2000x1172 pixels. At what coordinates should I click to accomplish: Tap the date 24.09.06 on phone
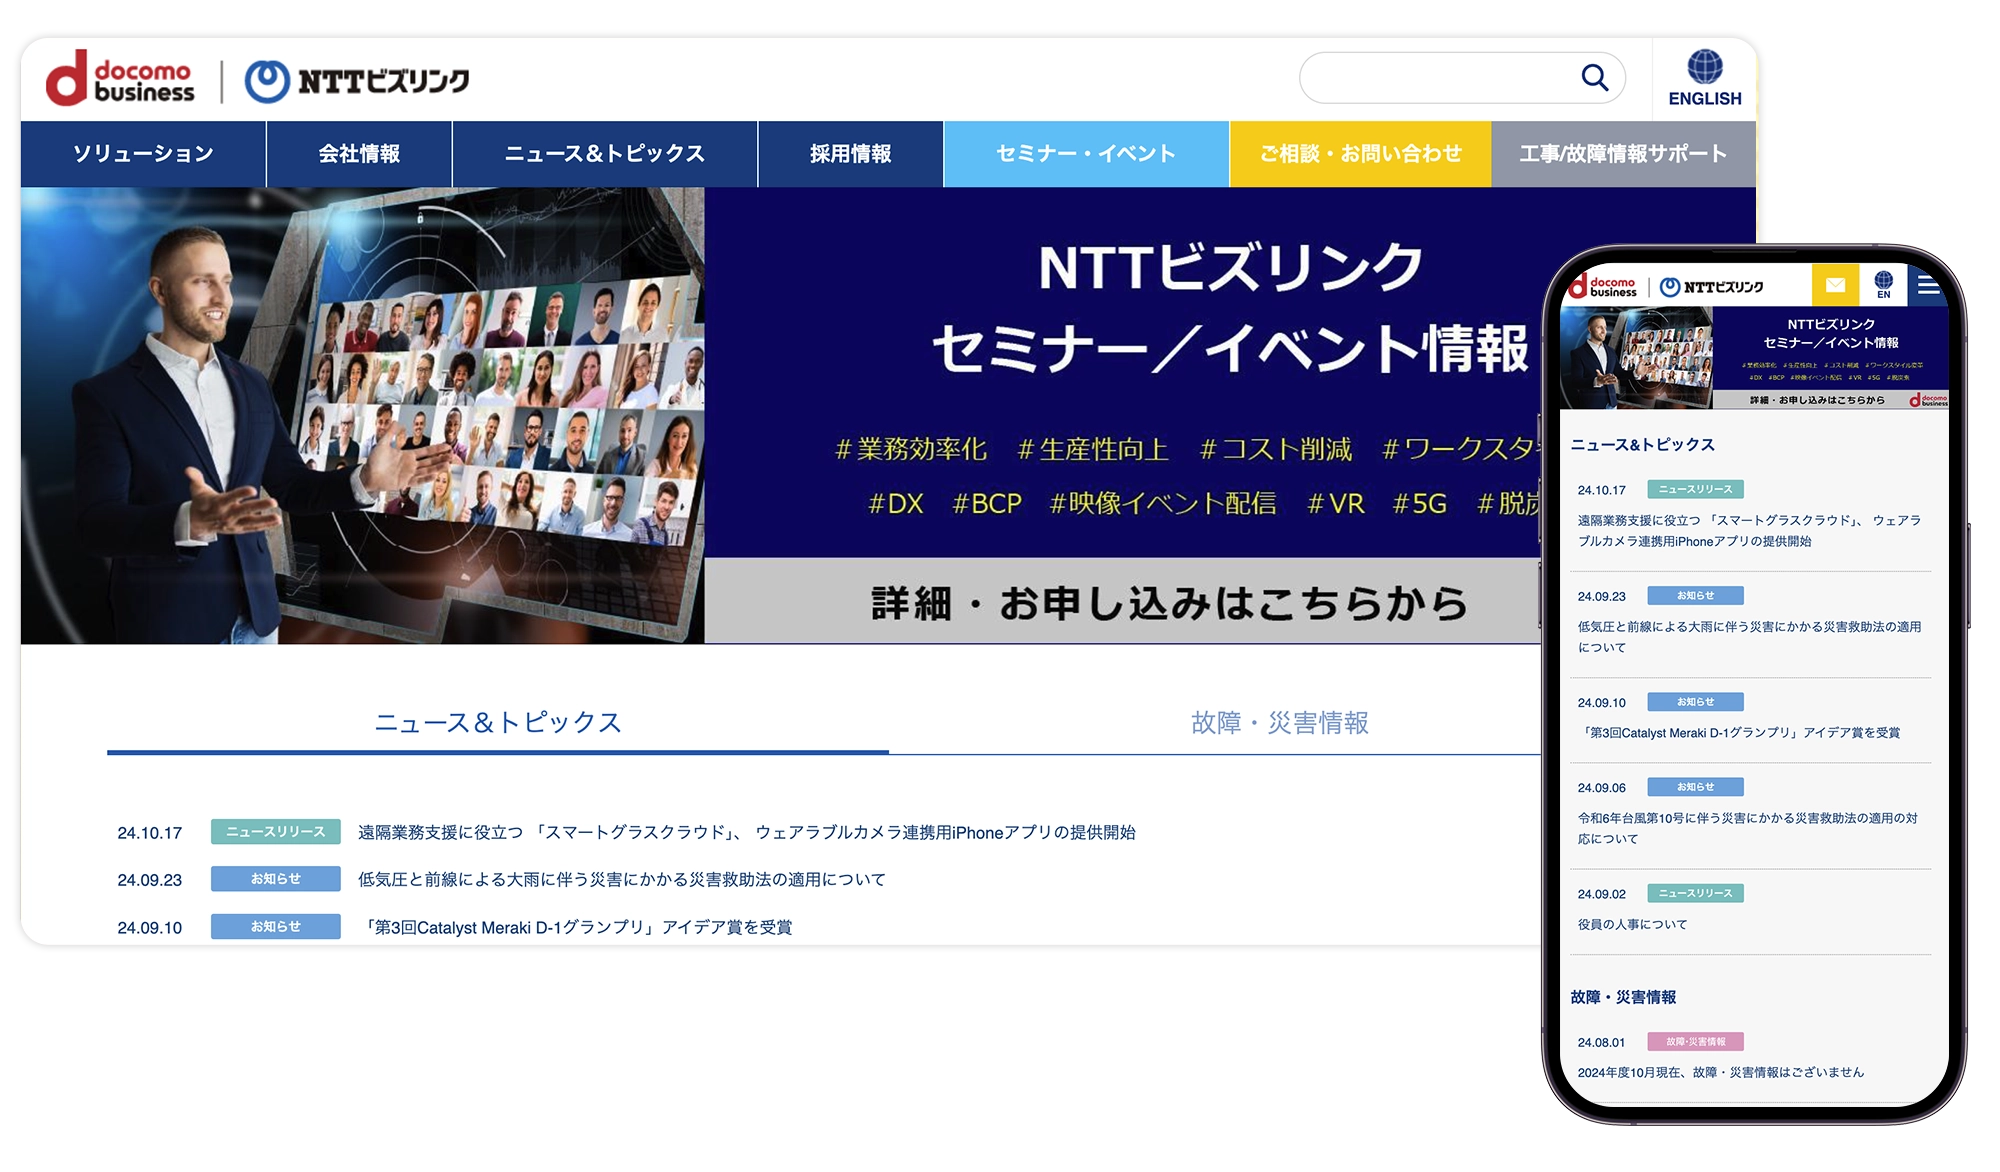tap(1601, 788)
